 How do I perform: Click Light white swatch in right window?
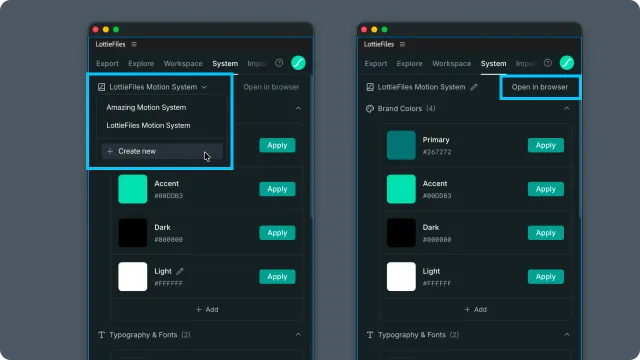click(401, 276)
